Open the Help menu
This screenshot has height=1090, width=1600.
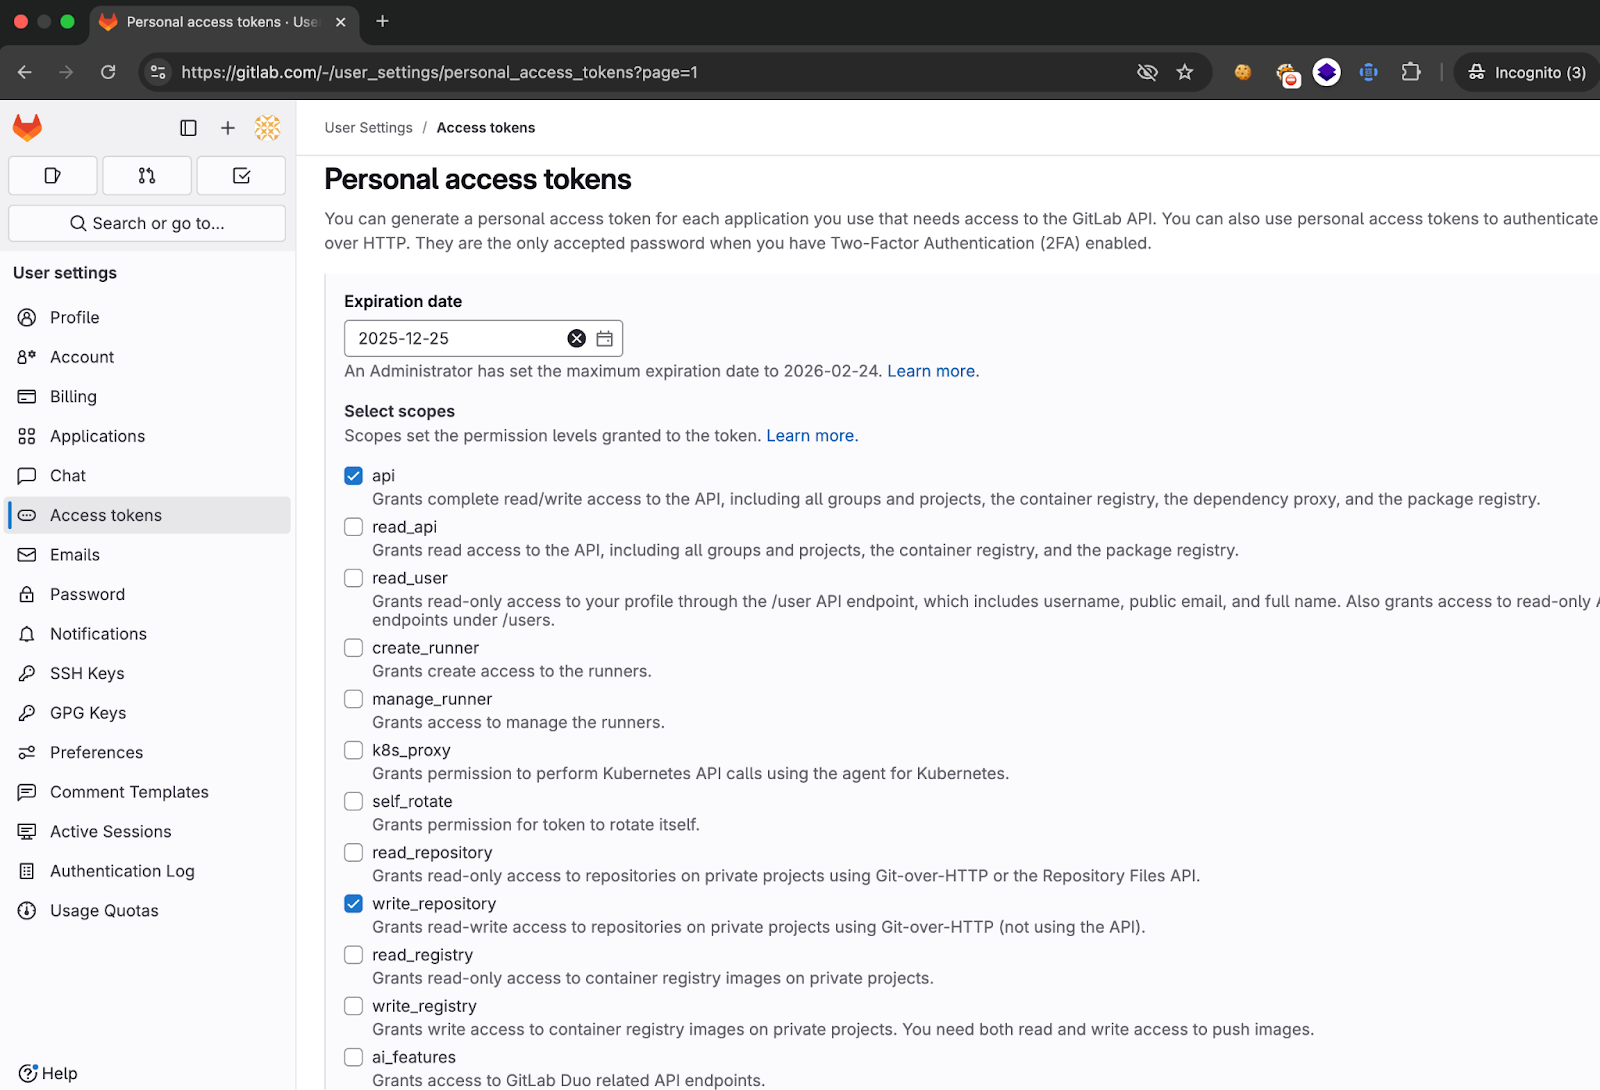(48, 1073)
